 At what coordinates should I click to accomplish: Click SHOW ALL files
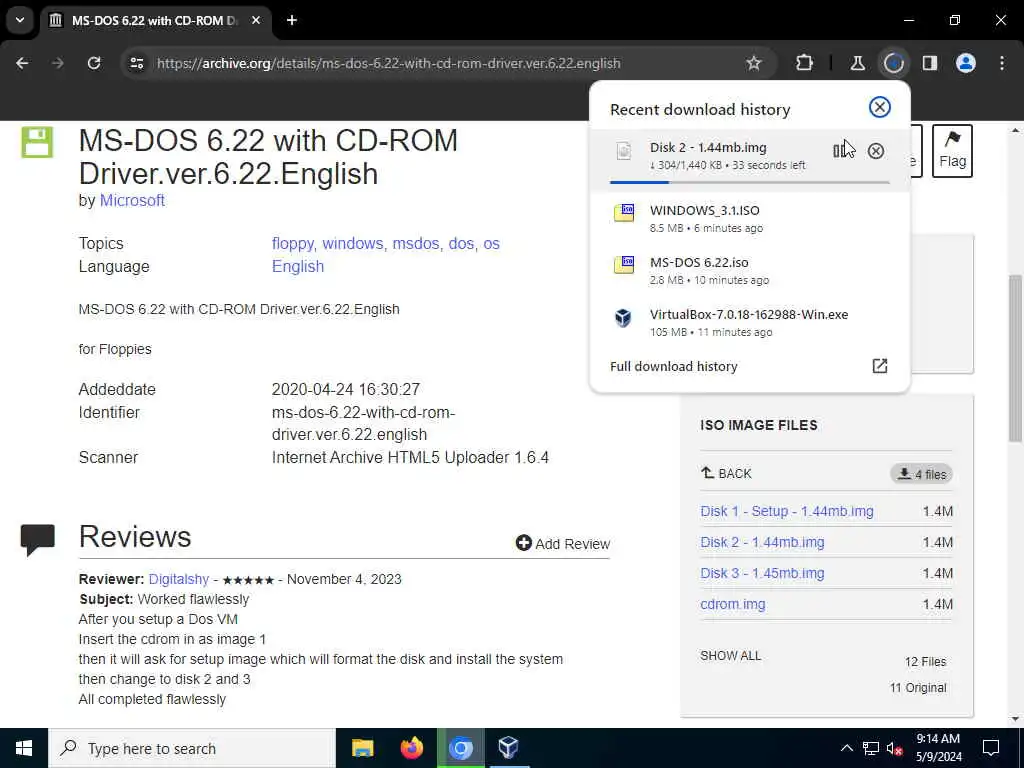tap(730, 656)
